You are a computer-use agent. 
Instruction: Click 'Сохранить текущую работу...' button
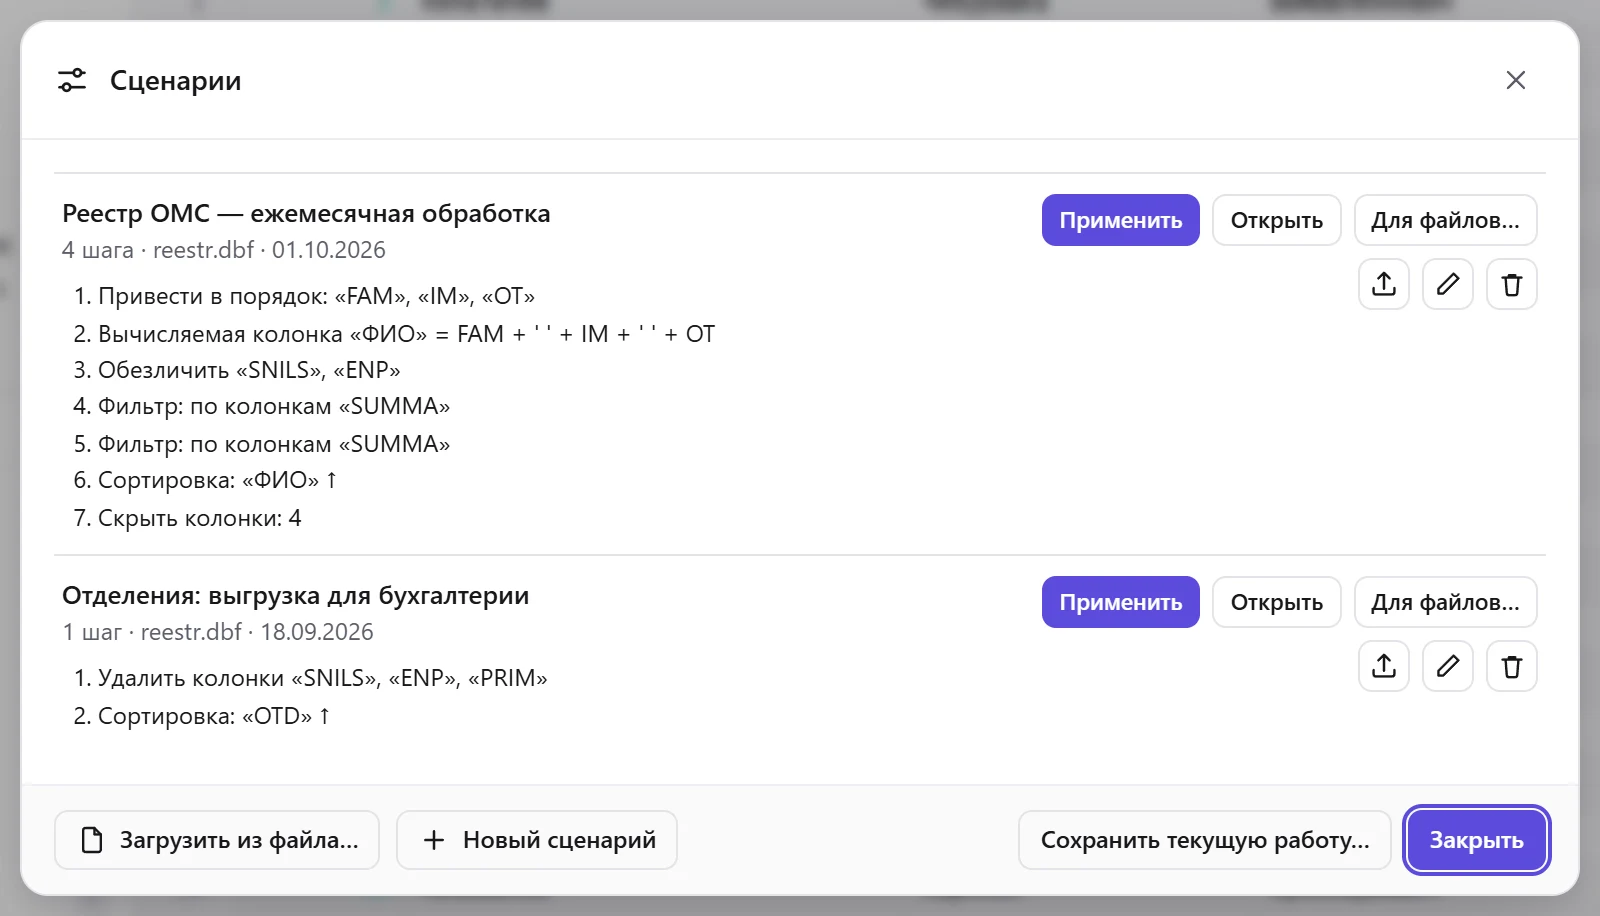1205,840
